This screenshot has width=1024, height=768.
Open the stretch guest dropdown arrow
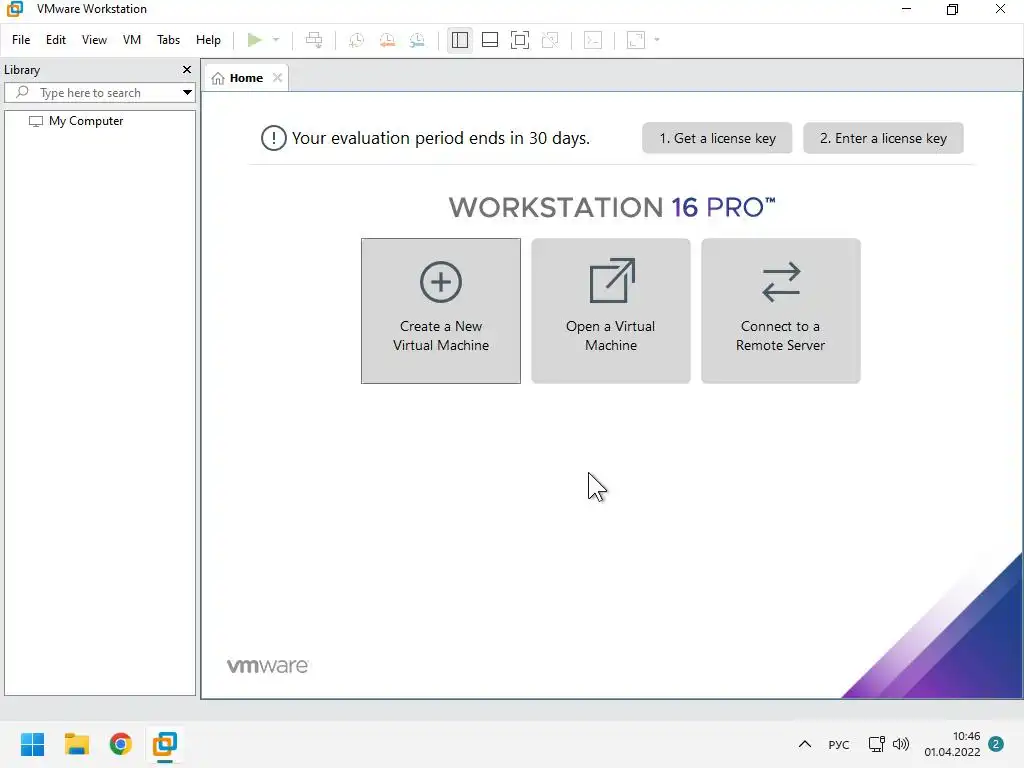(x=657, y=40)
